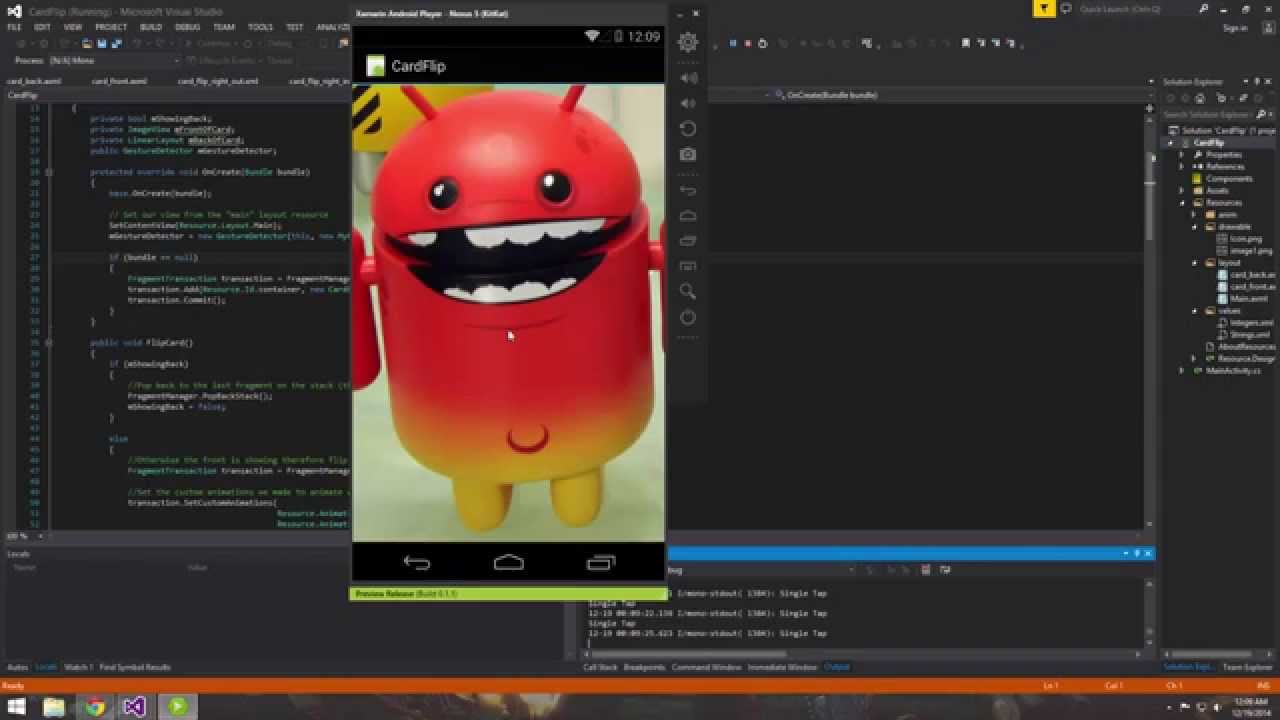Click Open File icon in Visual Studio toolbar
The width and height of the screenshot is (1280, 720).
point(88,44)
